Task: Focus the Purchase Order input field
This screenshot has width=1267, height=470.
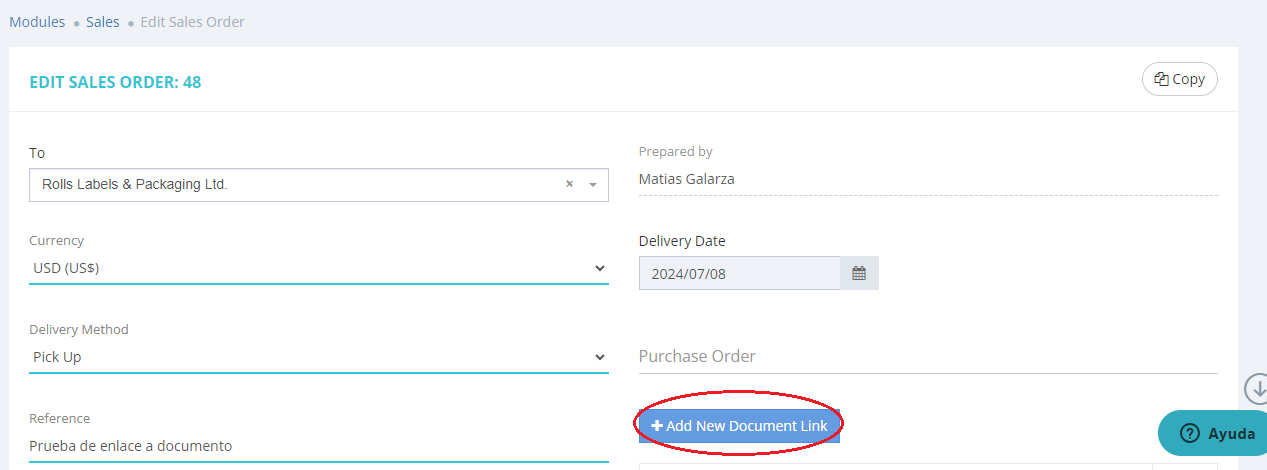Action: 927,357
